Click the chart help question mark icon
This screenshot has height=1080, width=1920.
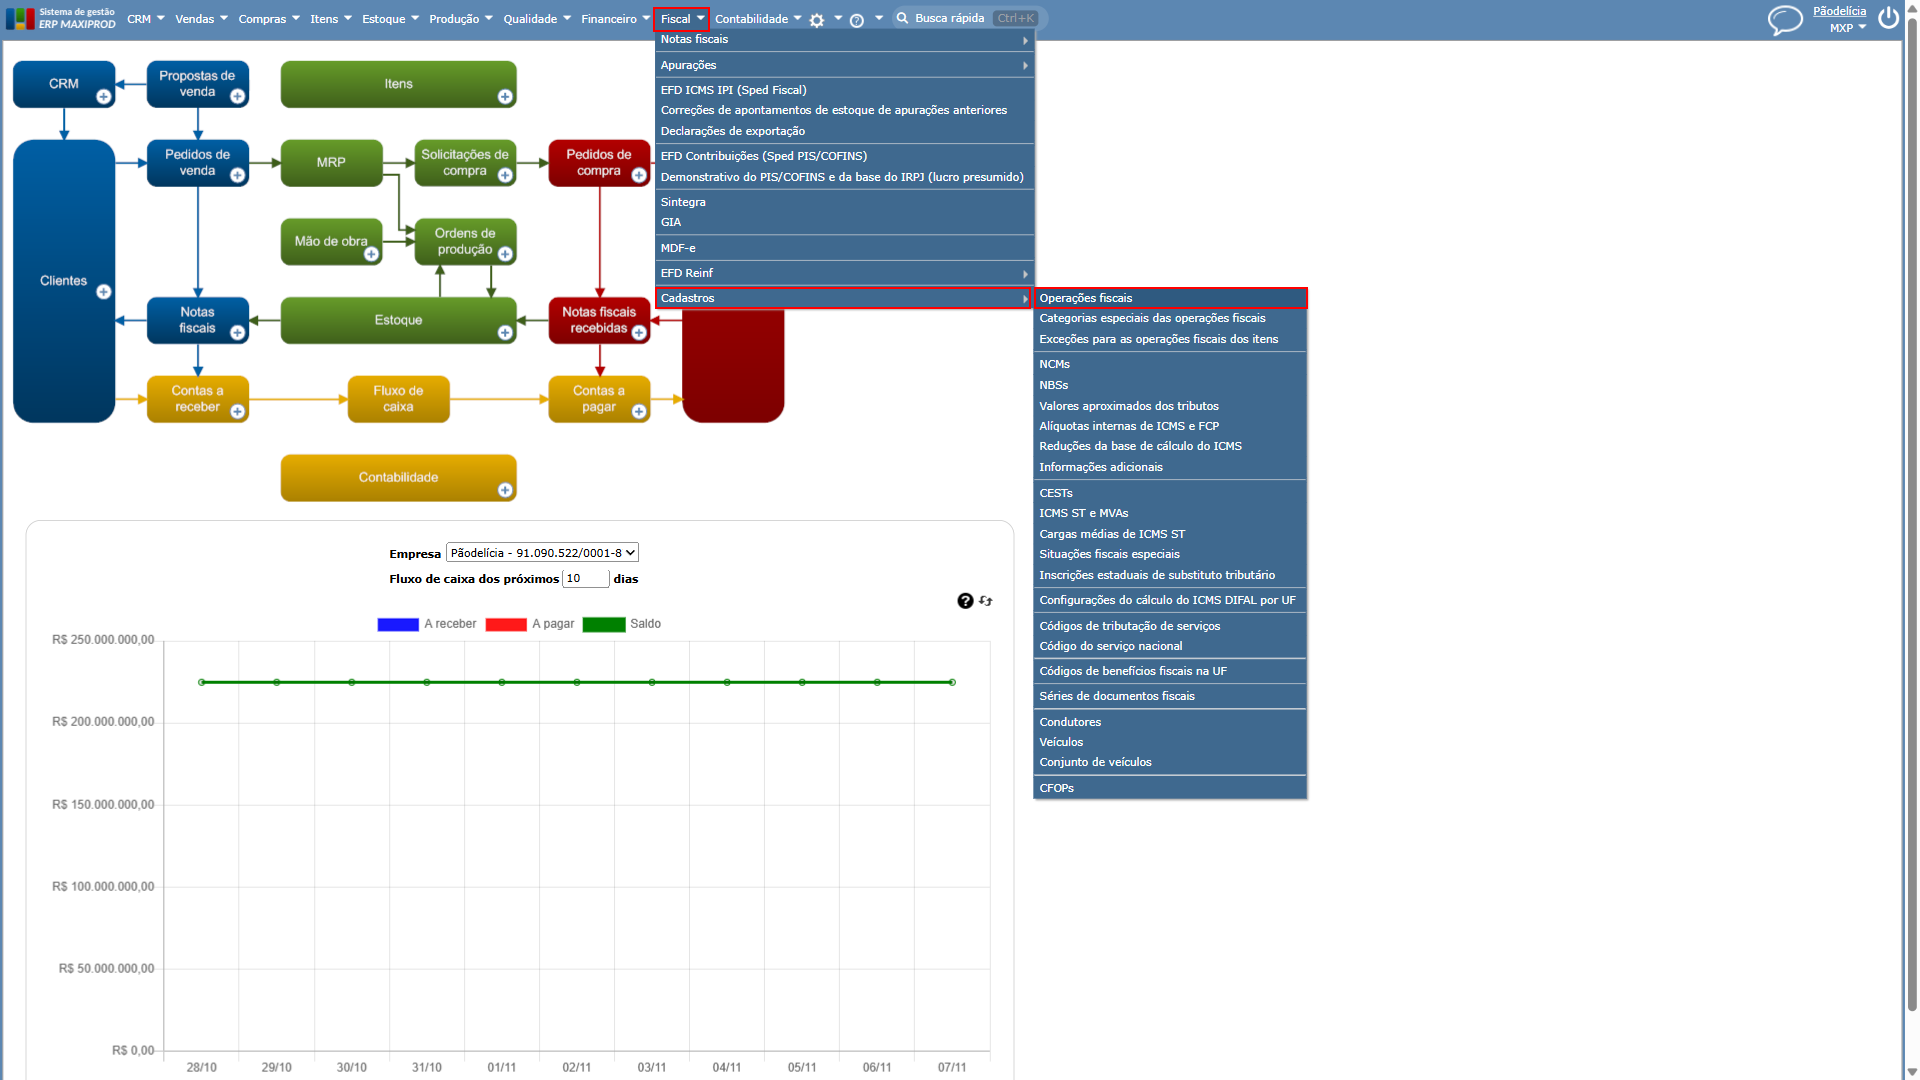click(965, 601)
